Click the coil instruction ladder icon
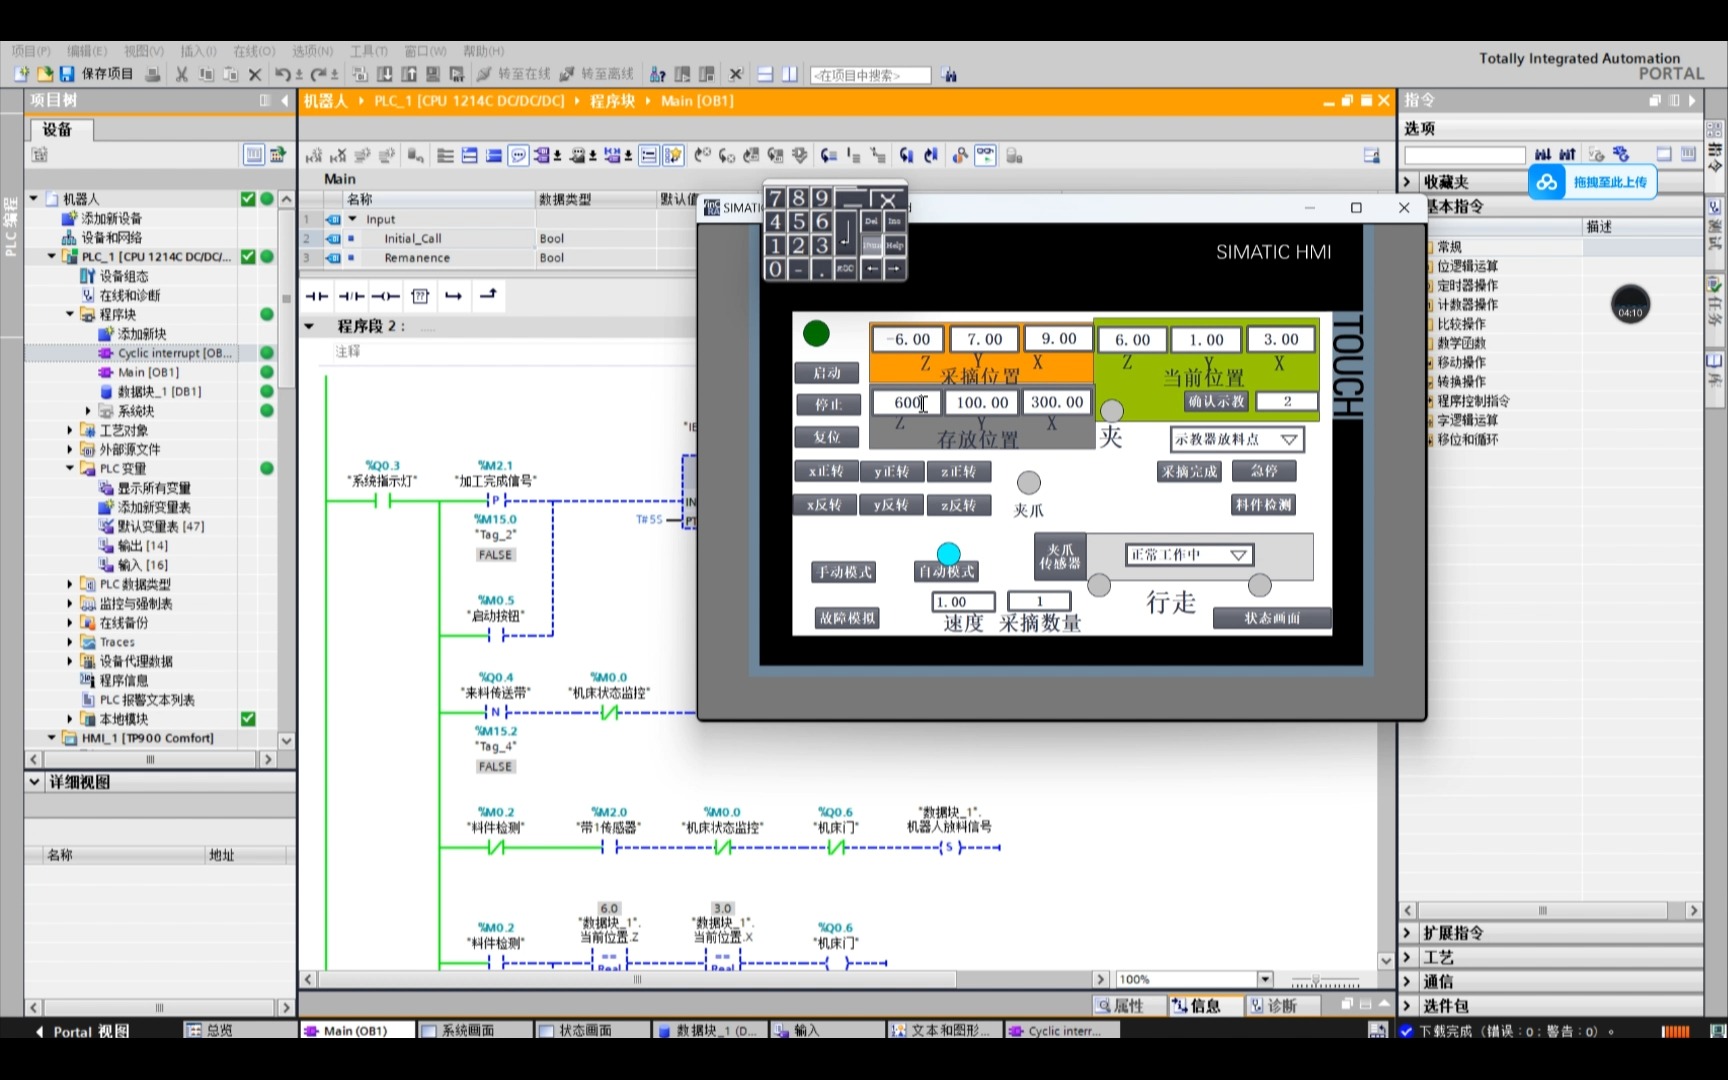 [385, 296]
